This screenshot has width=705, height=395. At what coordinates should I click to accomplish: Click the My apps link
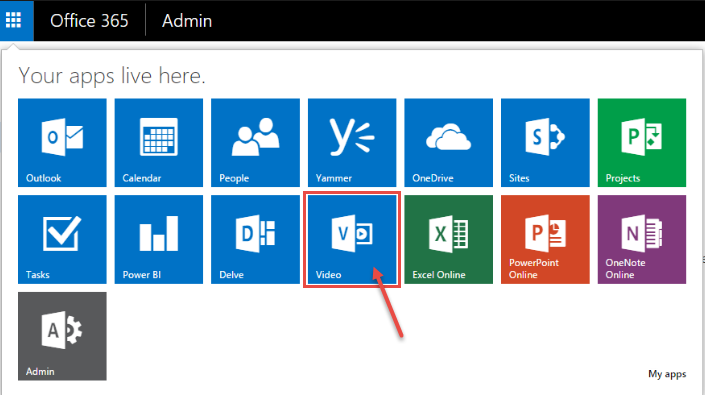click(667, 374)
